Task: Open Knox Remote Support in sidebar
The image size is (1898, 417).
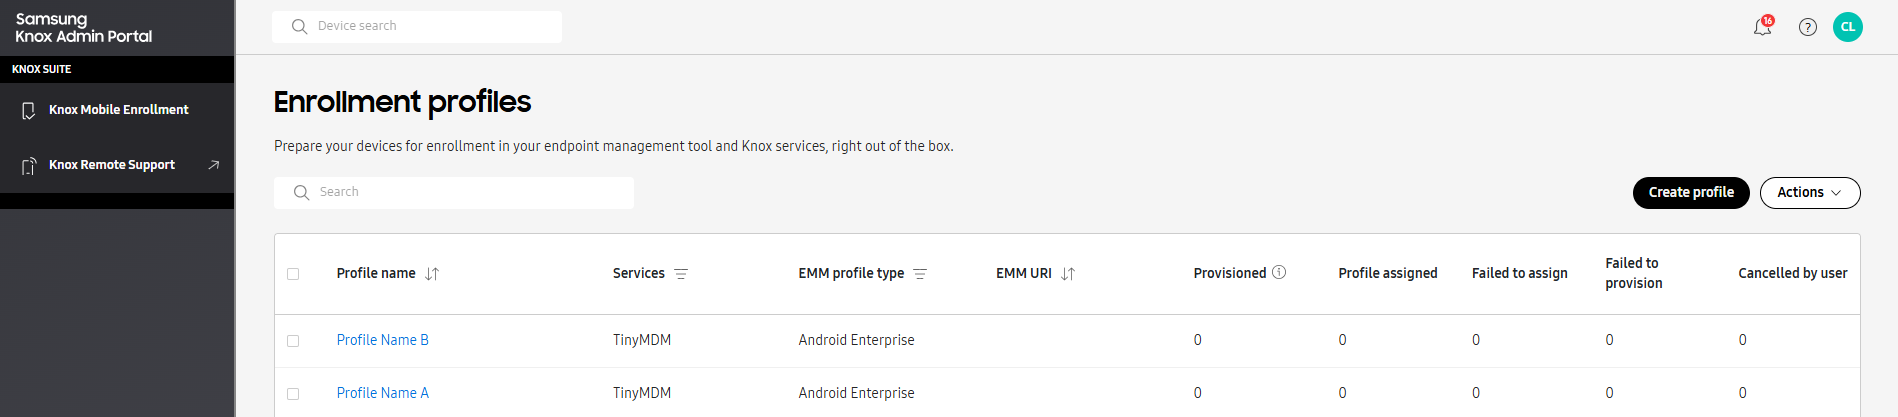Action: (x=111, y=165)
